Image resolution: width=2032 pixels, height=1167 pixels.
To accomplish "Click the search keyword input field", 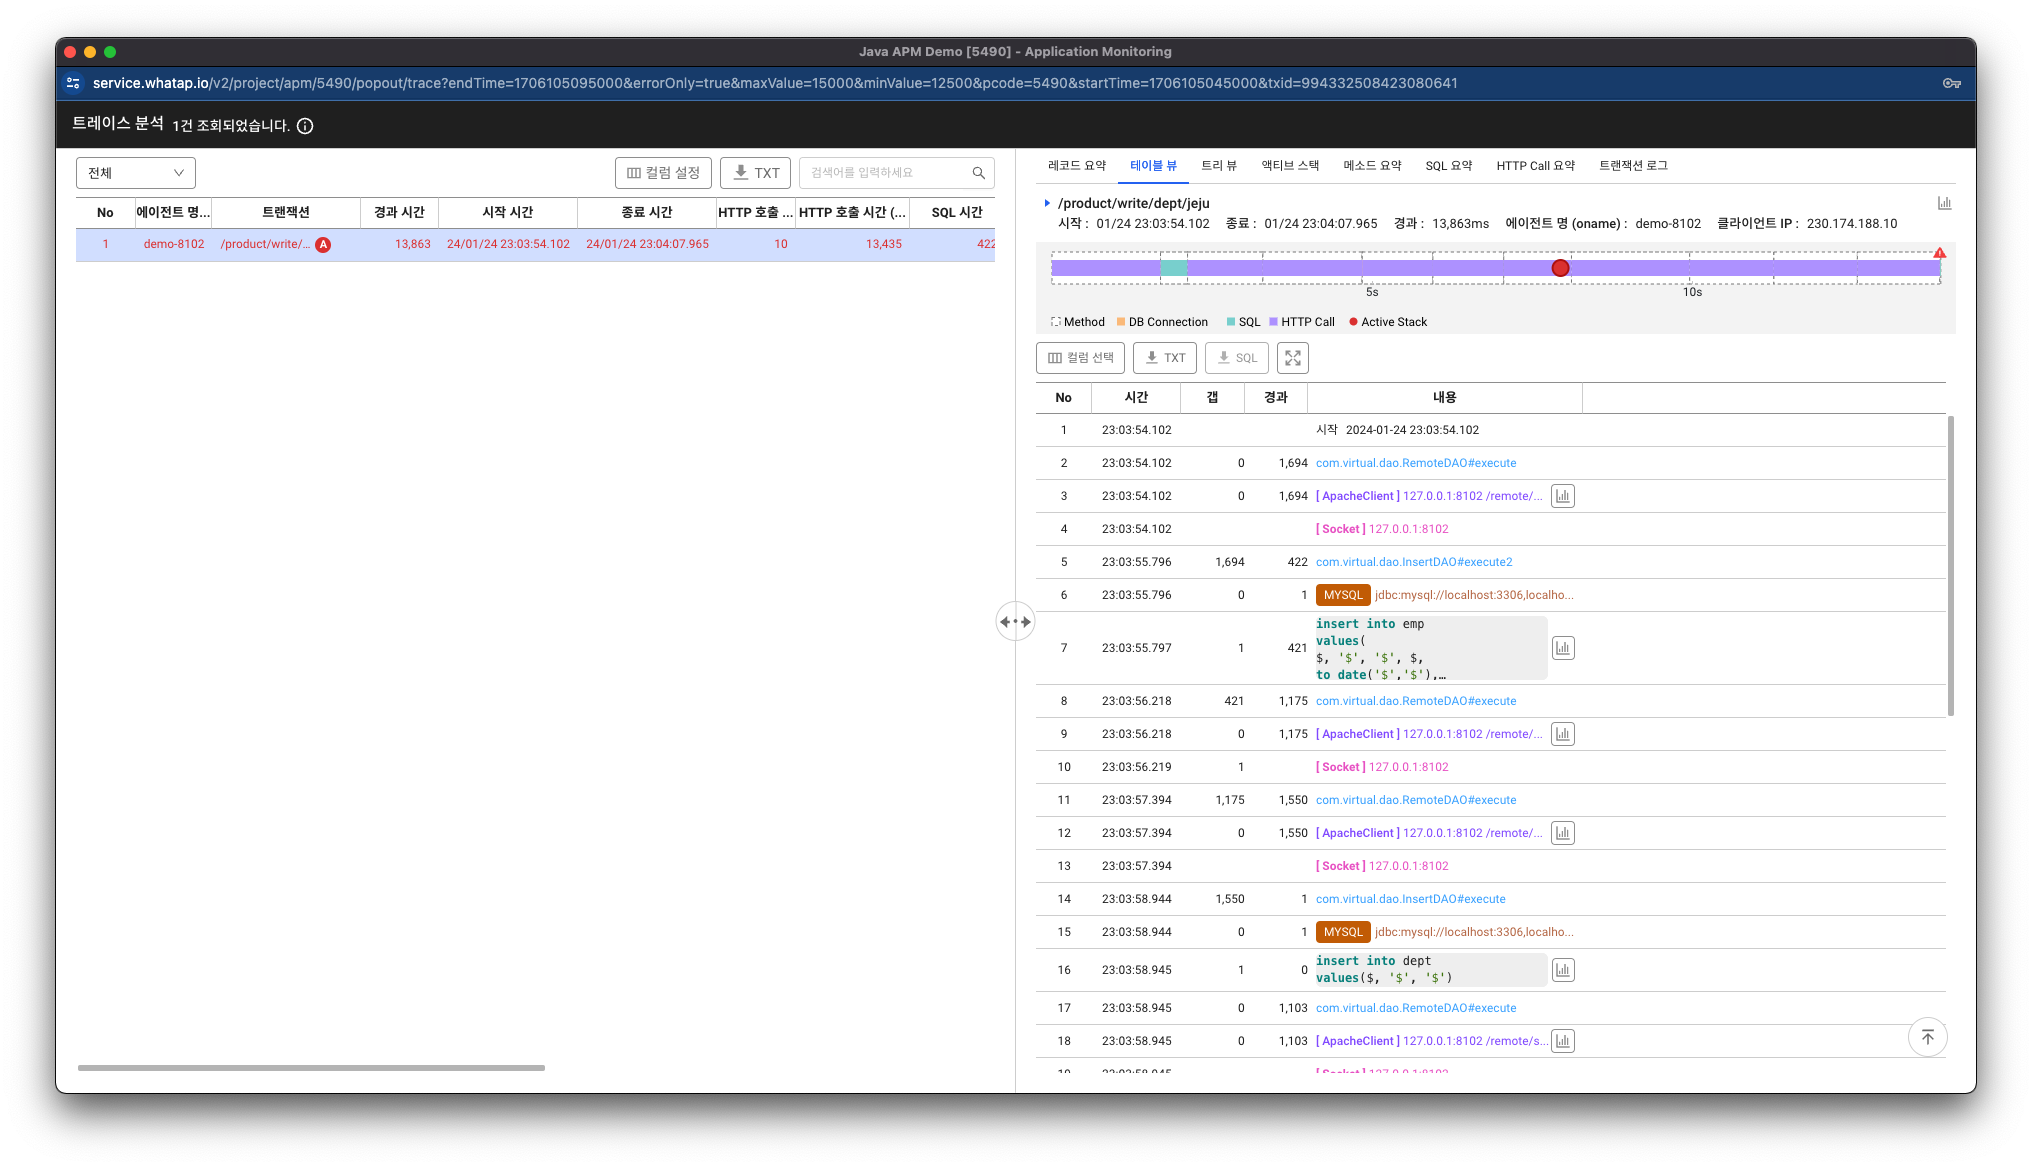I will point(885,173).
